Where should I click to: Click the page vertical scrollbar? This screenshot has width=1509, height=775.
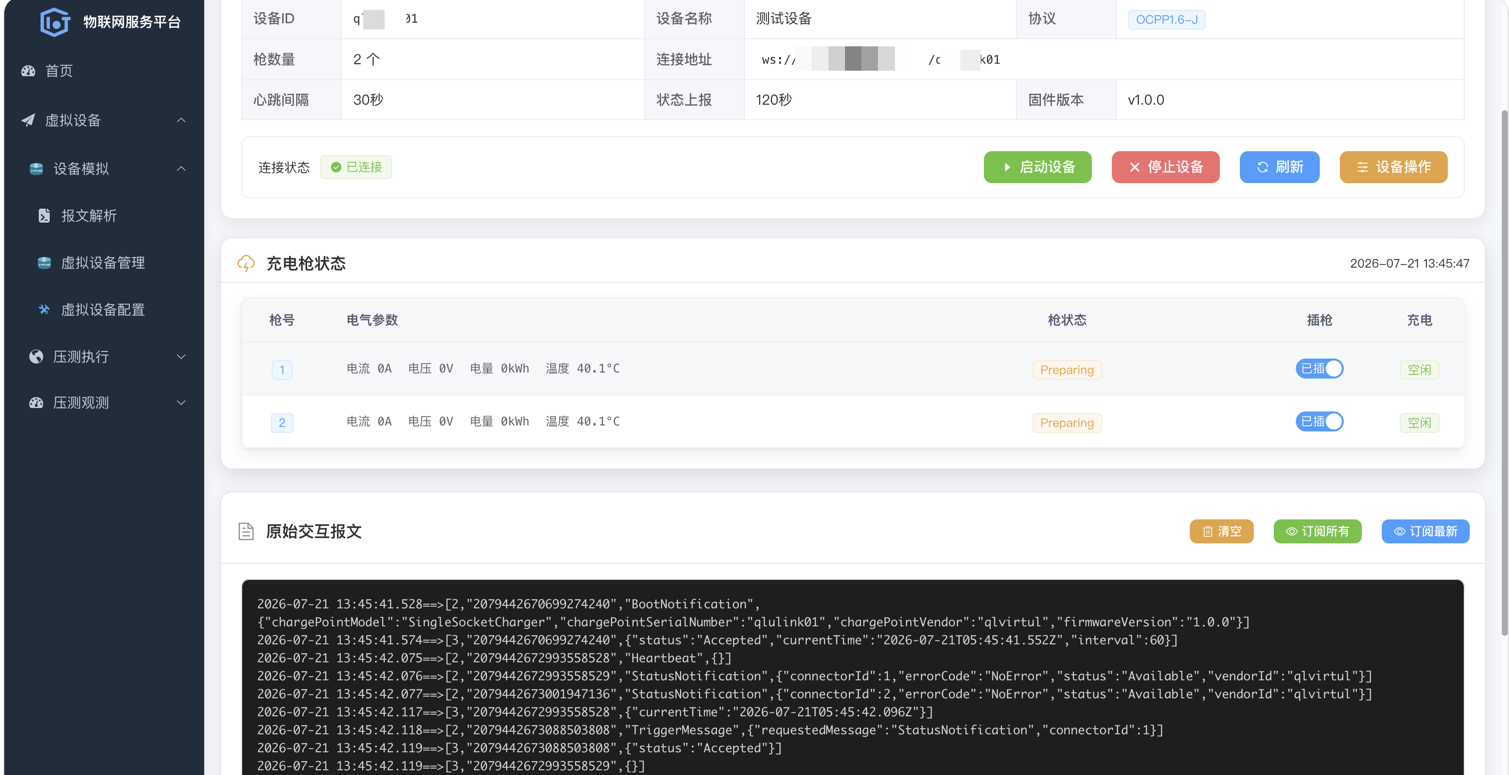(x=1503, y=372)
